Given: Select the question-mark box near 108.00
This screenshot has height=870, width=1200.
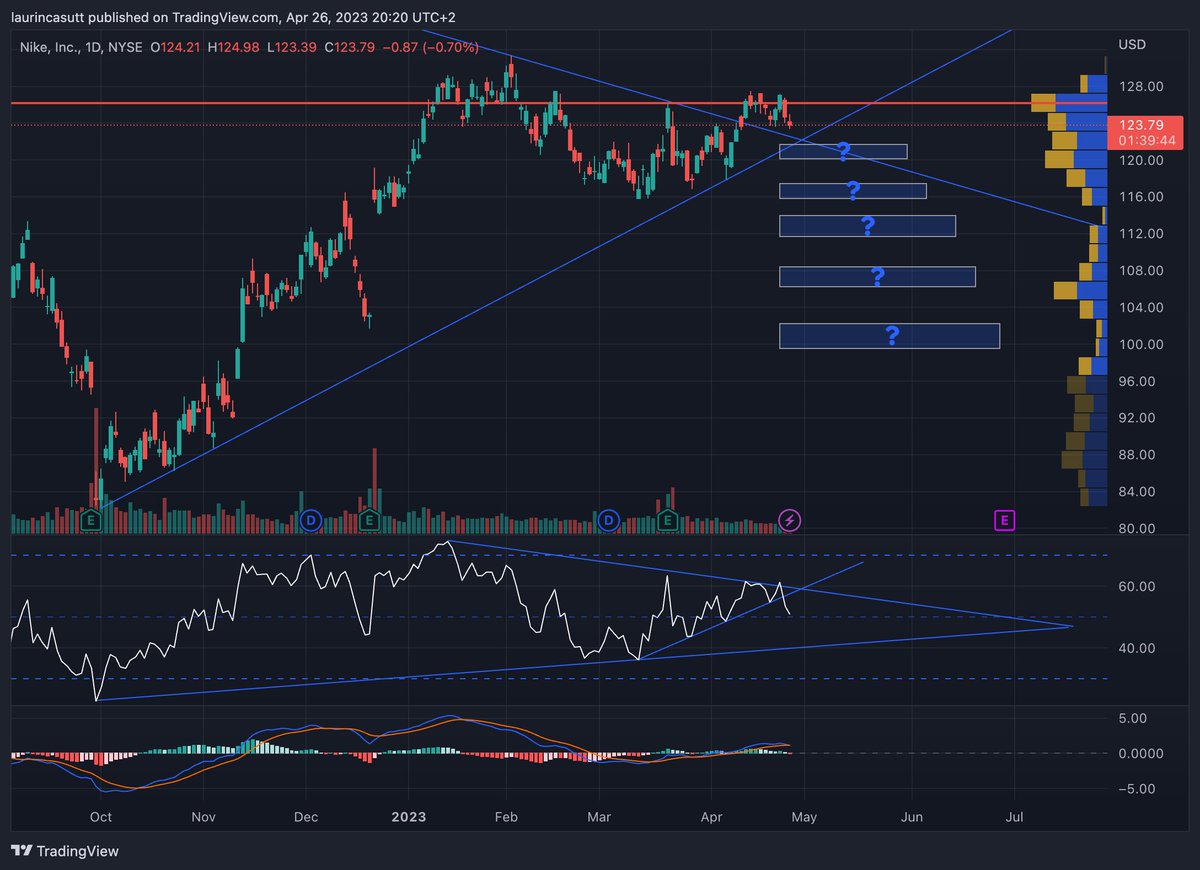Looking at the screenshot, I should (877, 277).
